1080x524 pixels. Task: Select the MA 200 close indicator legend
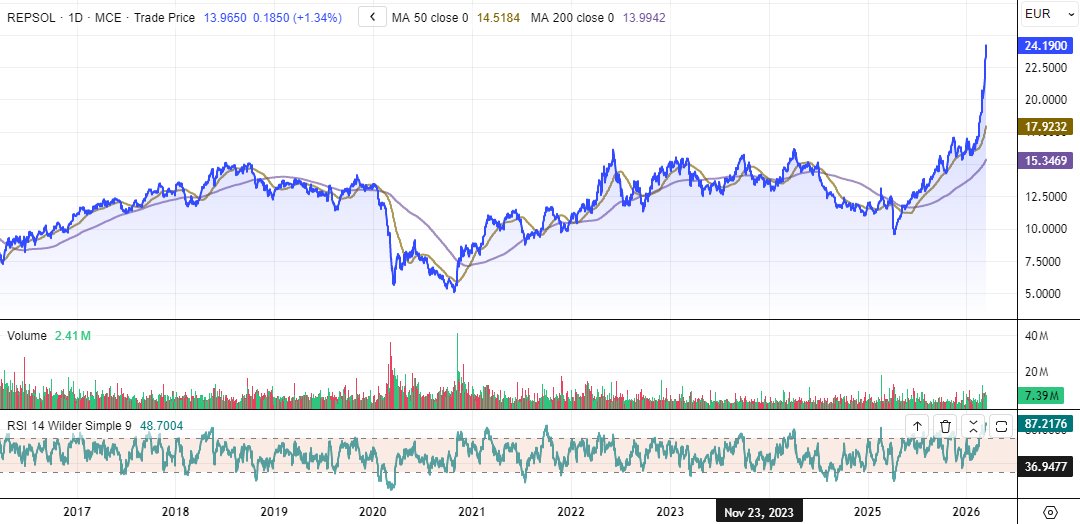pos(572,18)
